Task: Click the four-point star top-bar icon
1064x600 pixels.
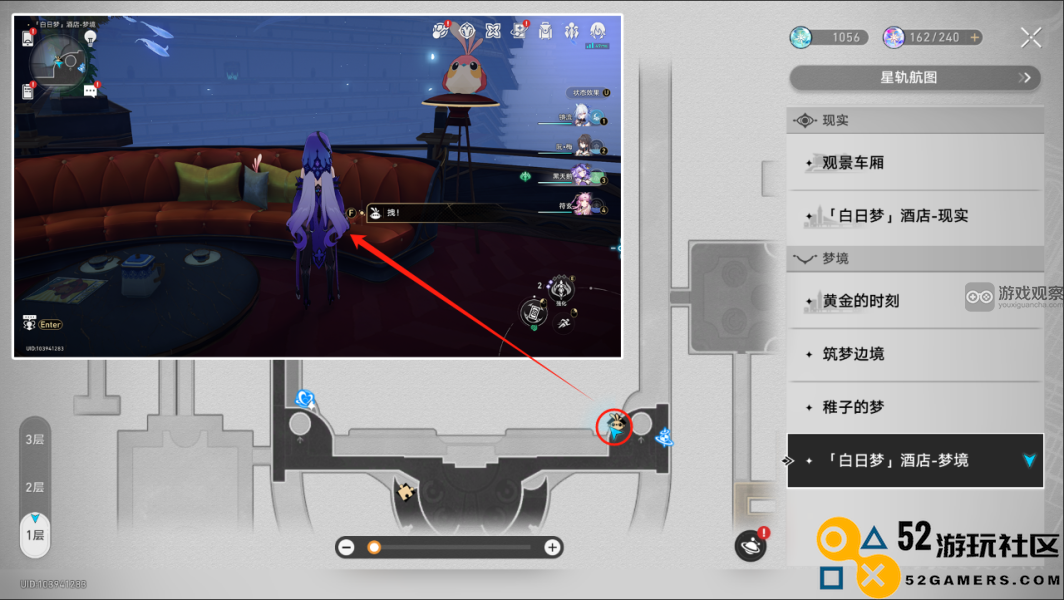Action: [493, 31]
